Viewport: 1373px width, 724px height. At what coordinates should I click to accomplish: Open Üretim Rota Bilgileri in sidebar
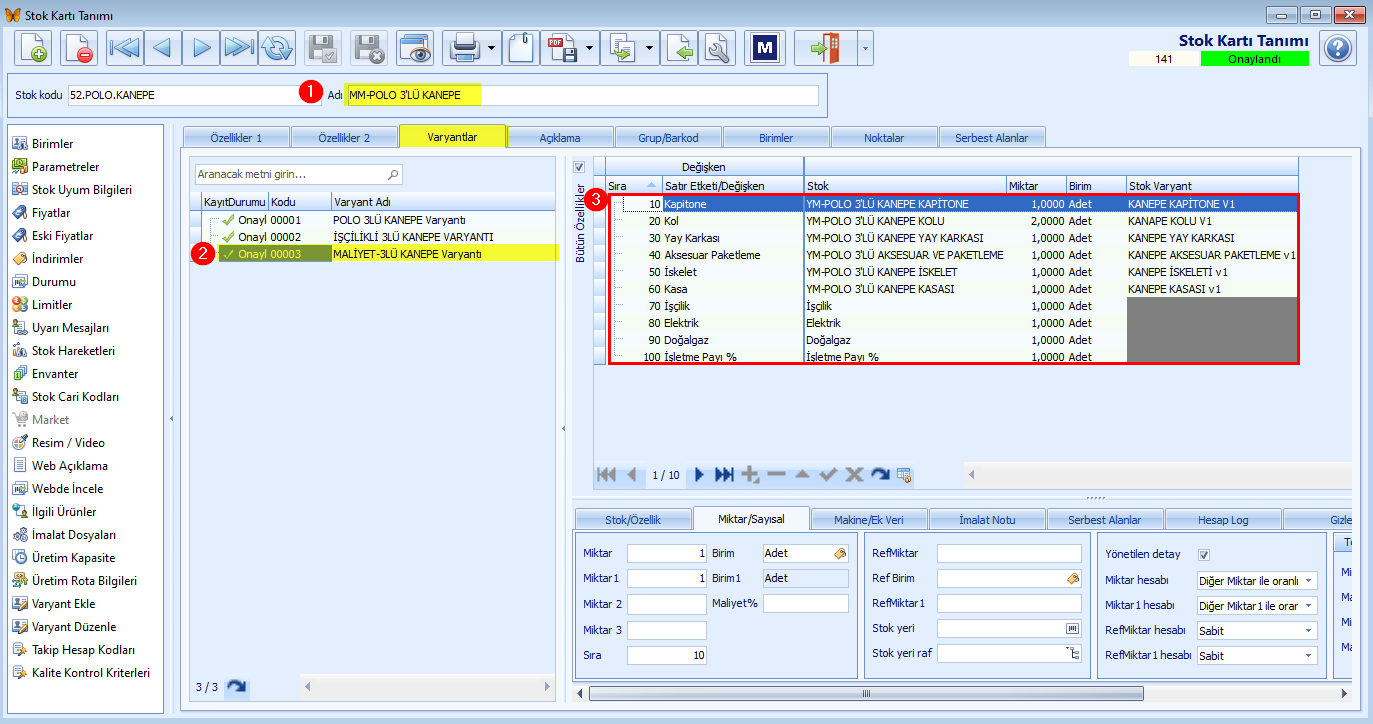pos(84,581)
